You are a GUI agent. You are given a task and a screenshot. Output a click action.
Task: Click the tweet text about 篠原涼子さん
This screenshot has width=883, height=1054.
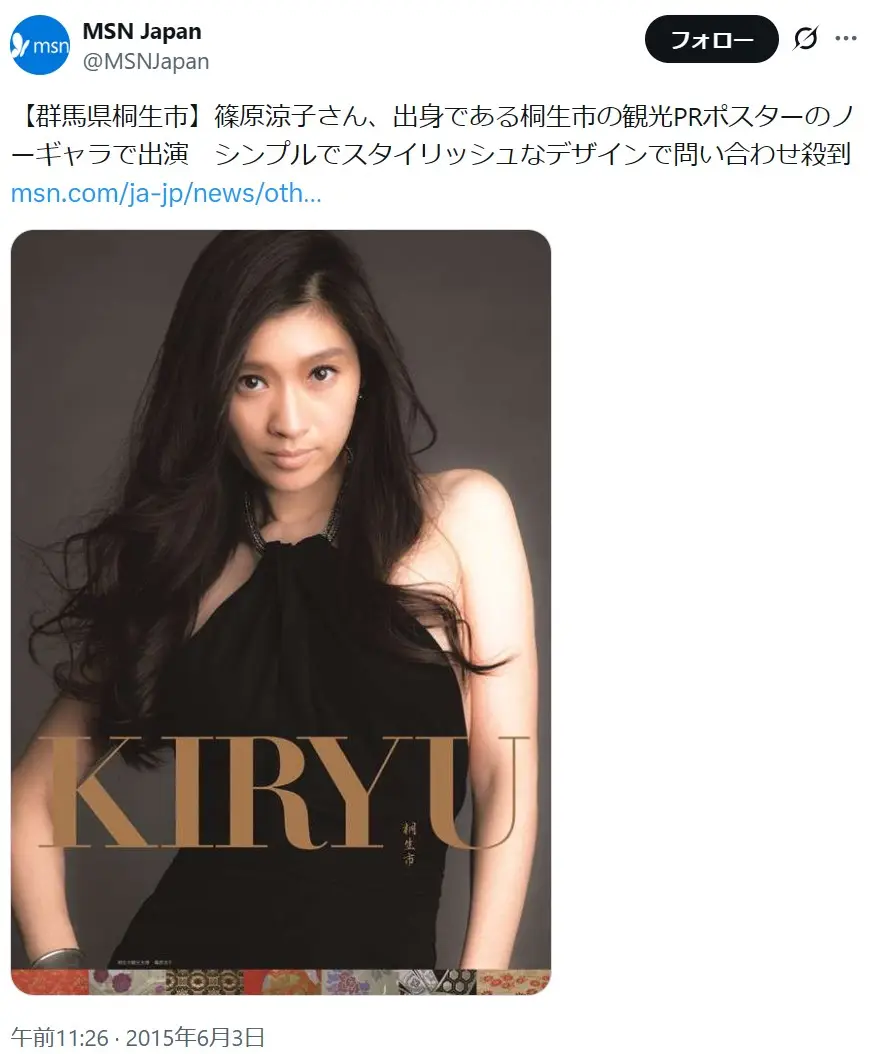tap(433, 136)
